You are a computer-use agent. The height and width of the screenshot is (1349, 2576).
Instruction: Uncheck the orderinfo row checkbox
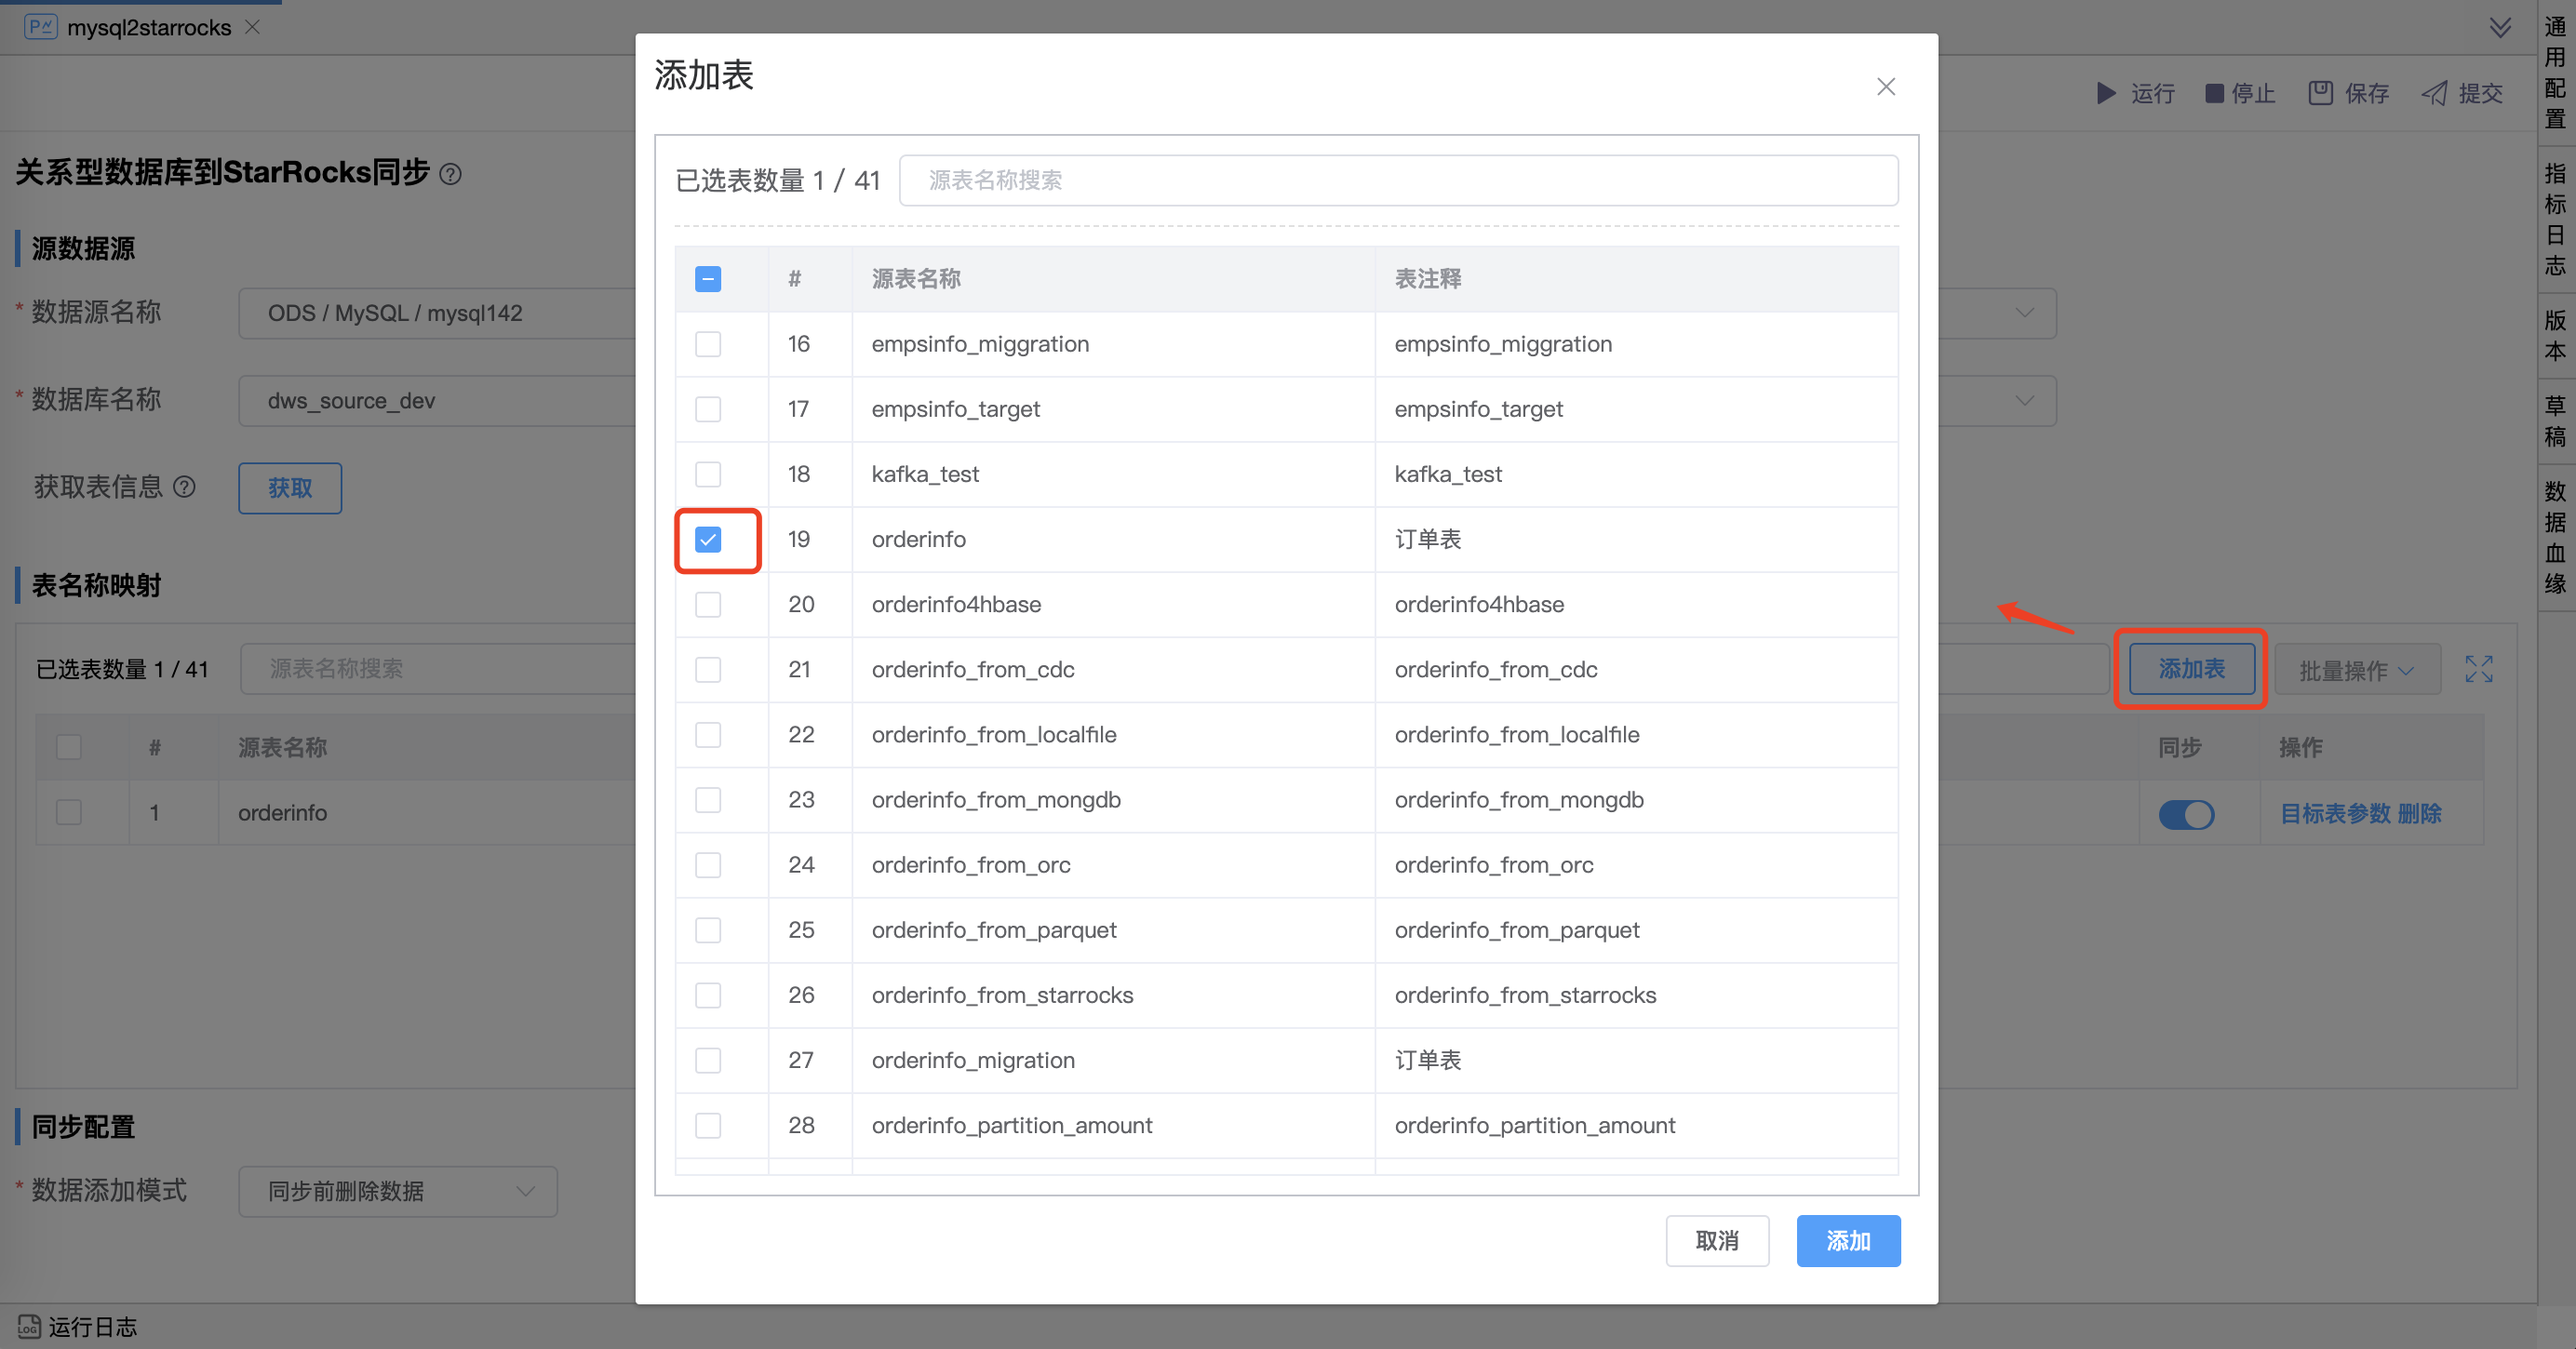(x=708, y=540)
